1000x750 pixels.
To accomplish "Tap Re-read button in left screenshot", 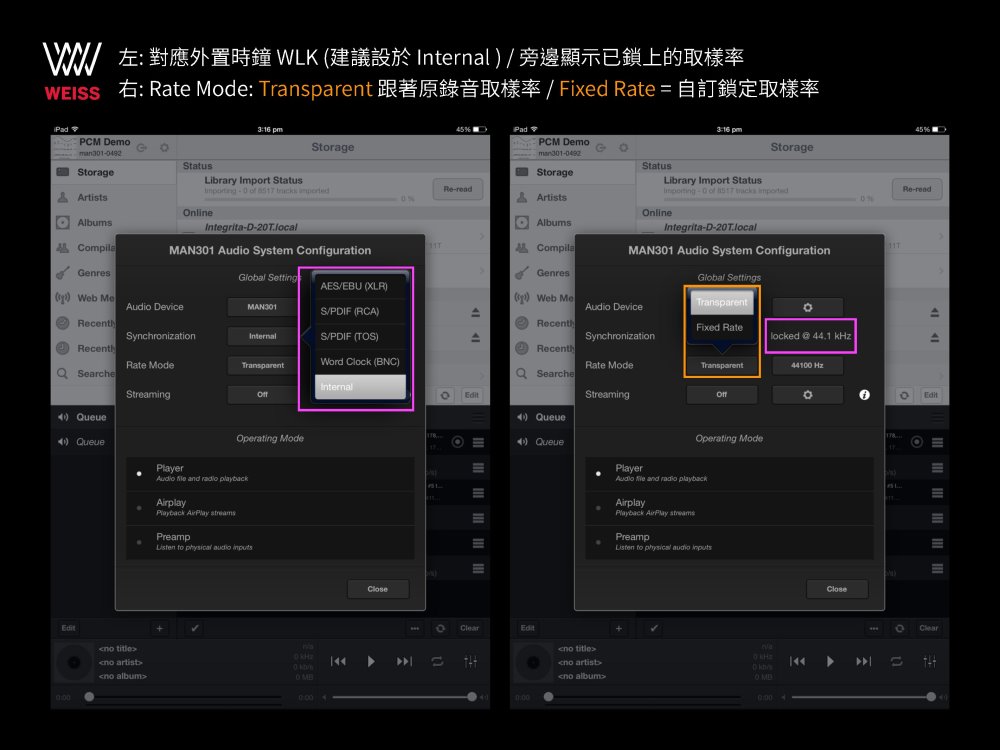I will click(x=458, y=189).
